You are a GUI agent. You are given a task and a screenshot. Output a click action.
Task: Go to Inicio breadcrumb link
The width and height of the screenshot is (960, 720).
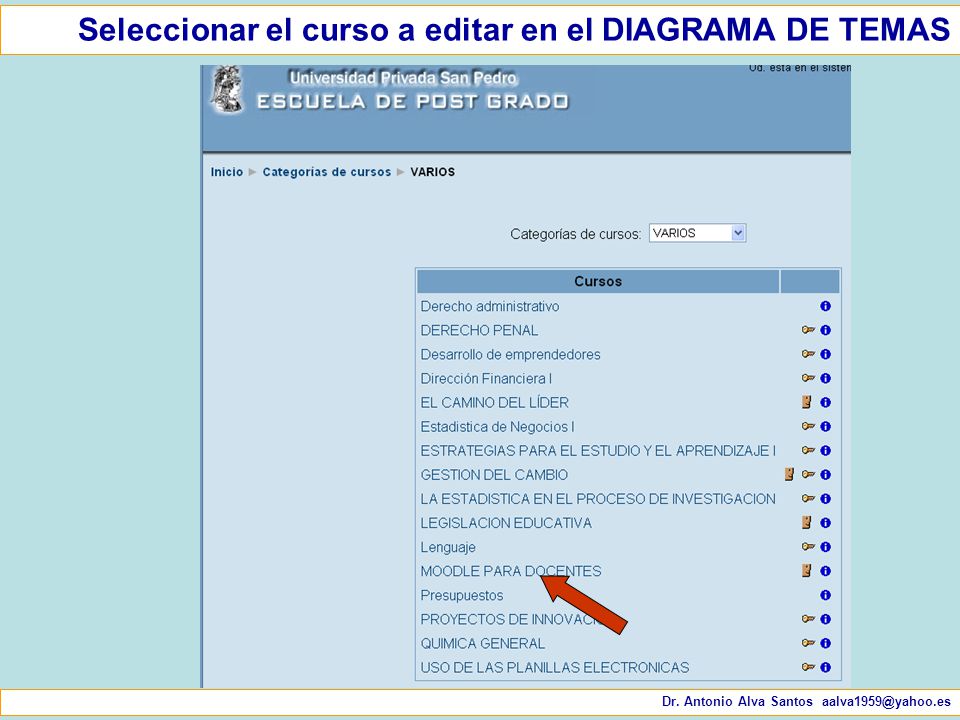coord(227,172)
